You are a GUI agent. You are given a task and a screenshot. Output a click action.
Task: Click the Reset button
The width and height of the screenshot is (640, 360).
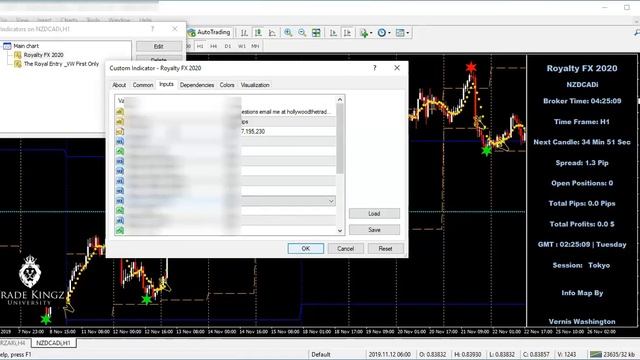click(x=385, y=249)
